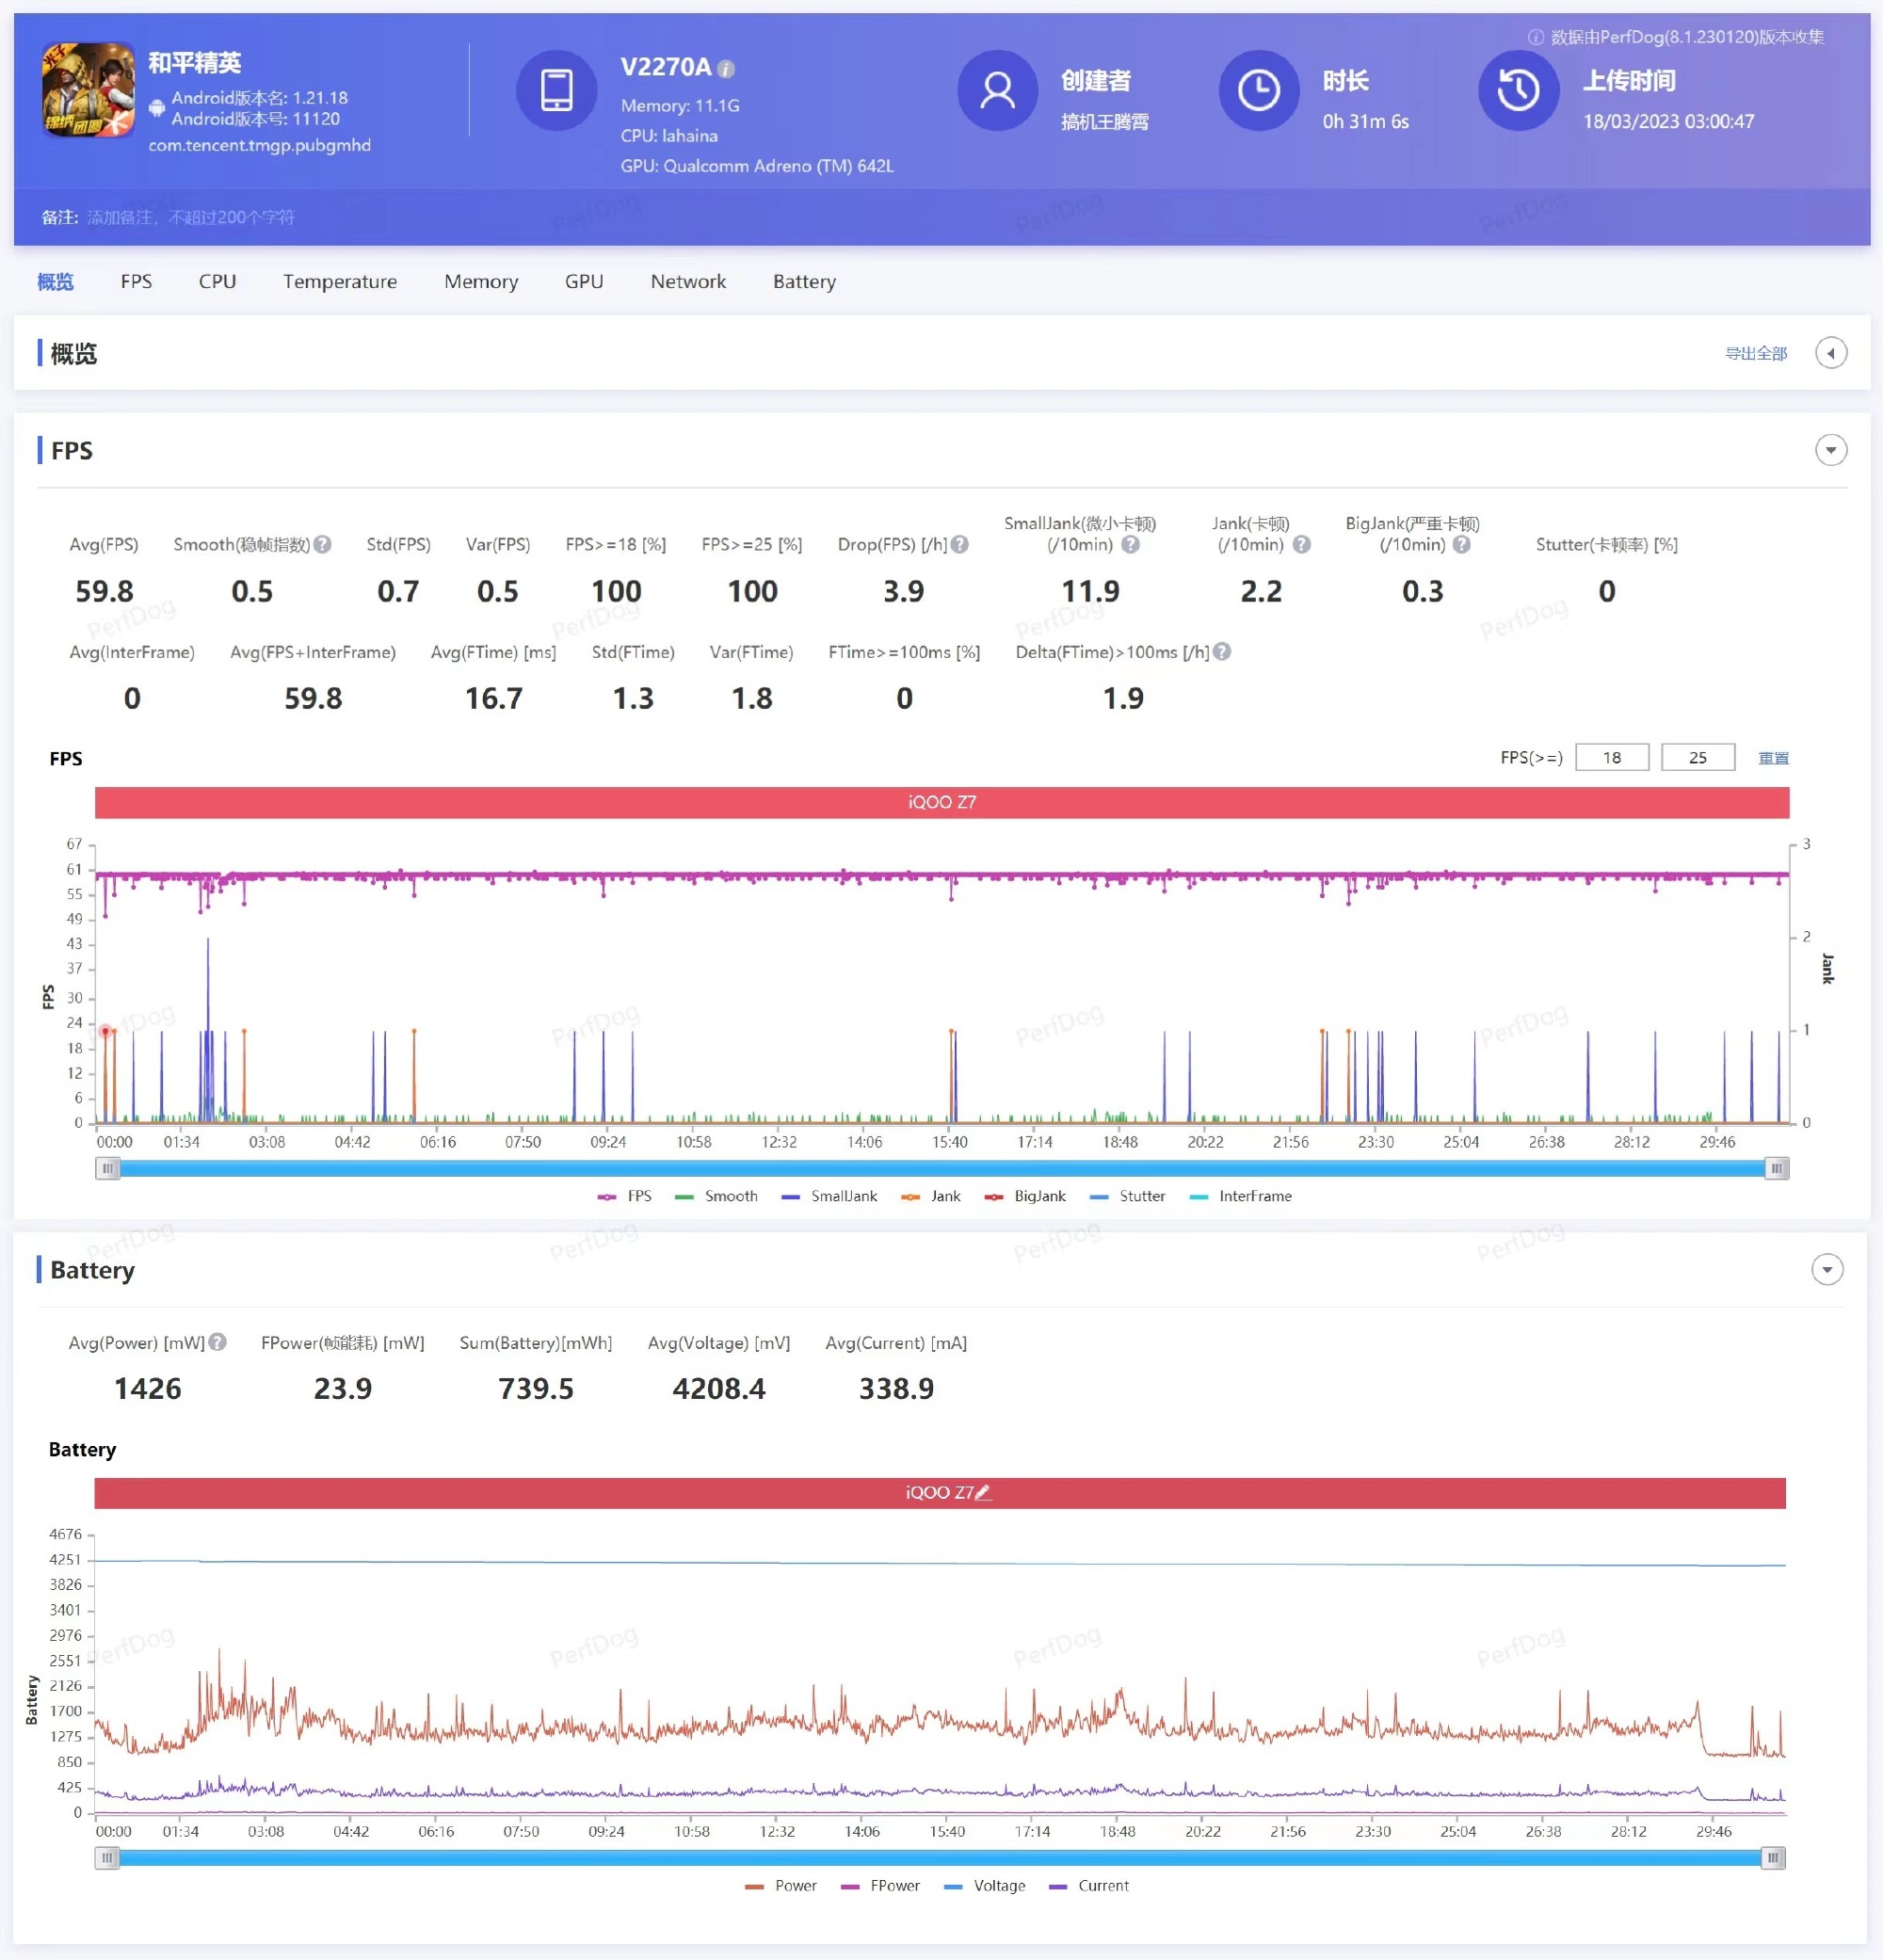The width and height of the screenshot is (1883, 1960).
Task: Open help icon beside BigJank
Action: coord(1461,544)
